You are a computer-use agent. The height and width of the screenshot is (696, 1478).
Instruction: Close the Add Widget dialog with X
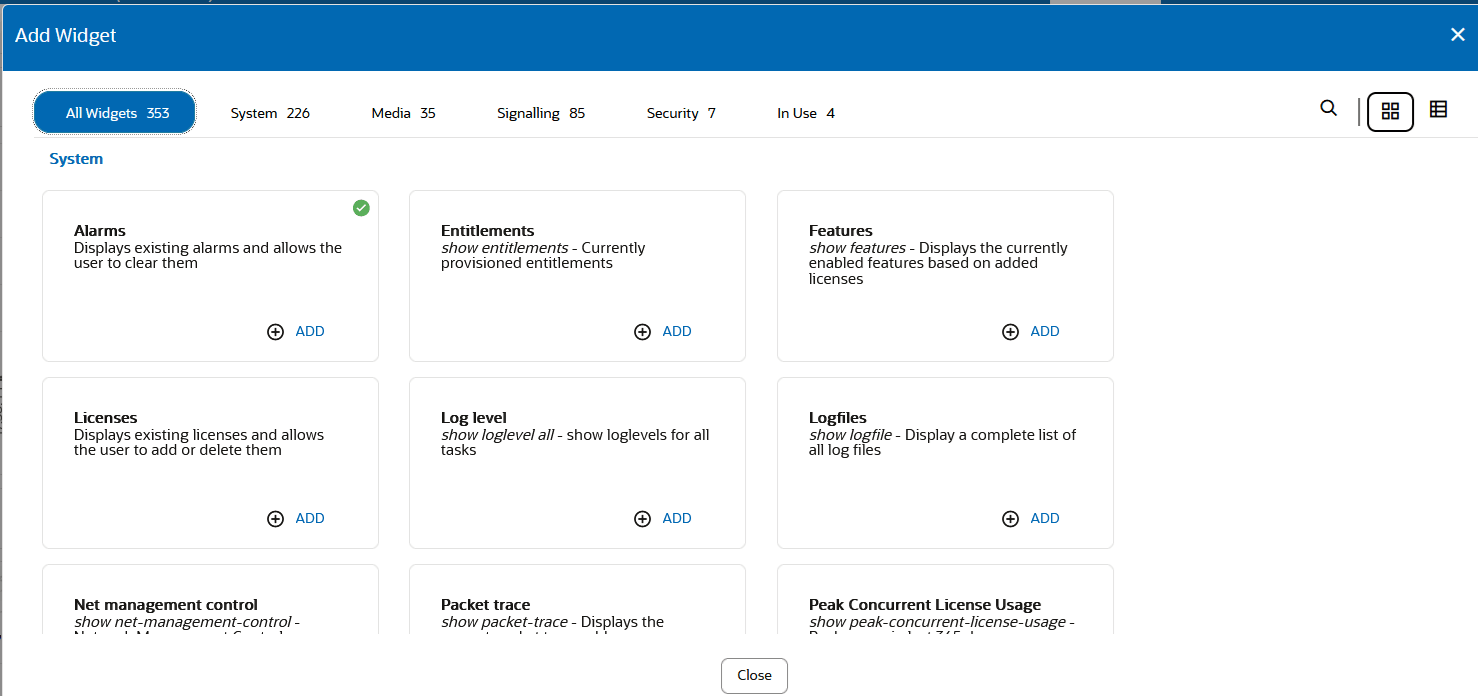pos(1457,35)
